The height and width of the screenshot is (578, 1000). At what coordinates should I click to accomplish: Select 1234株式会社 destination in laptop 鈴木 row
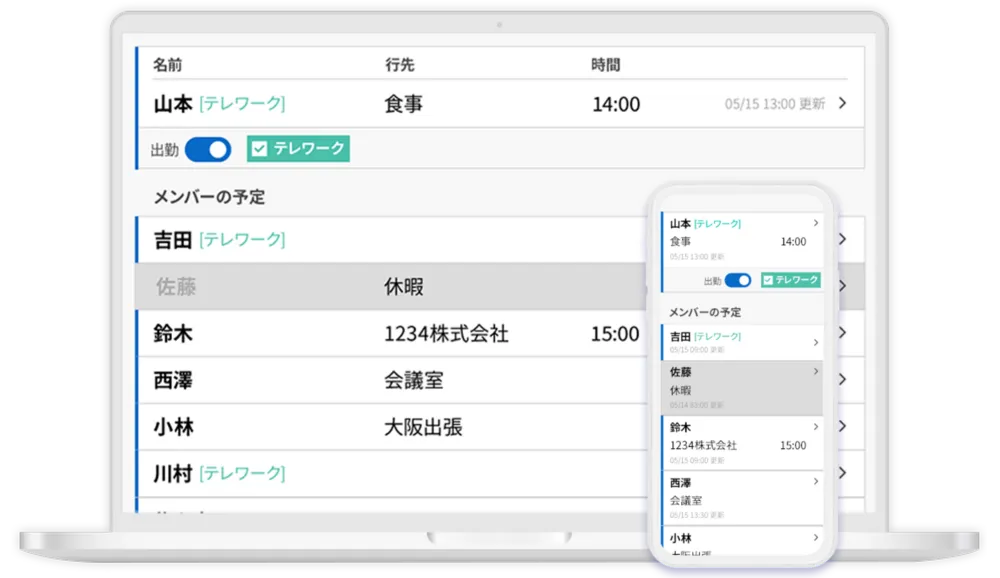(x=446, y=334)
